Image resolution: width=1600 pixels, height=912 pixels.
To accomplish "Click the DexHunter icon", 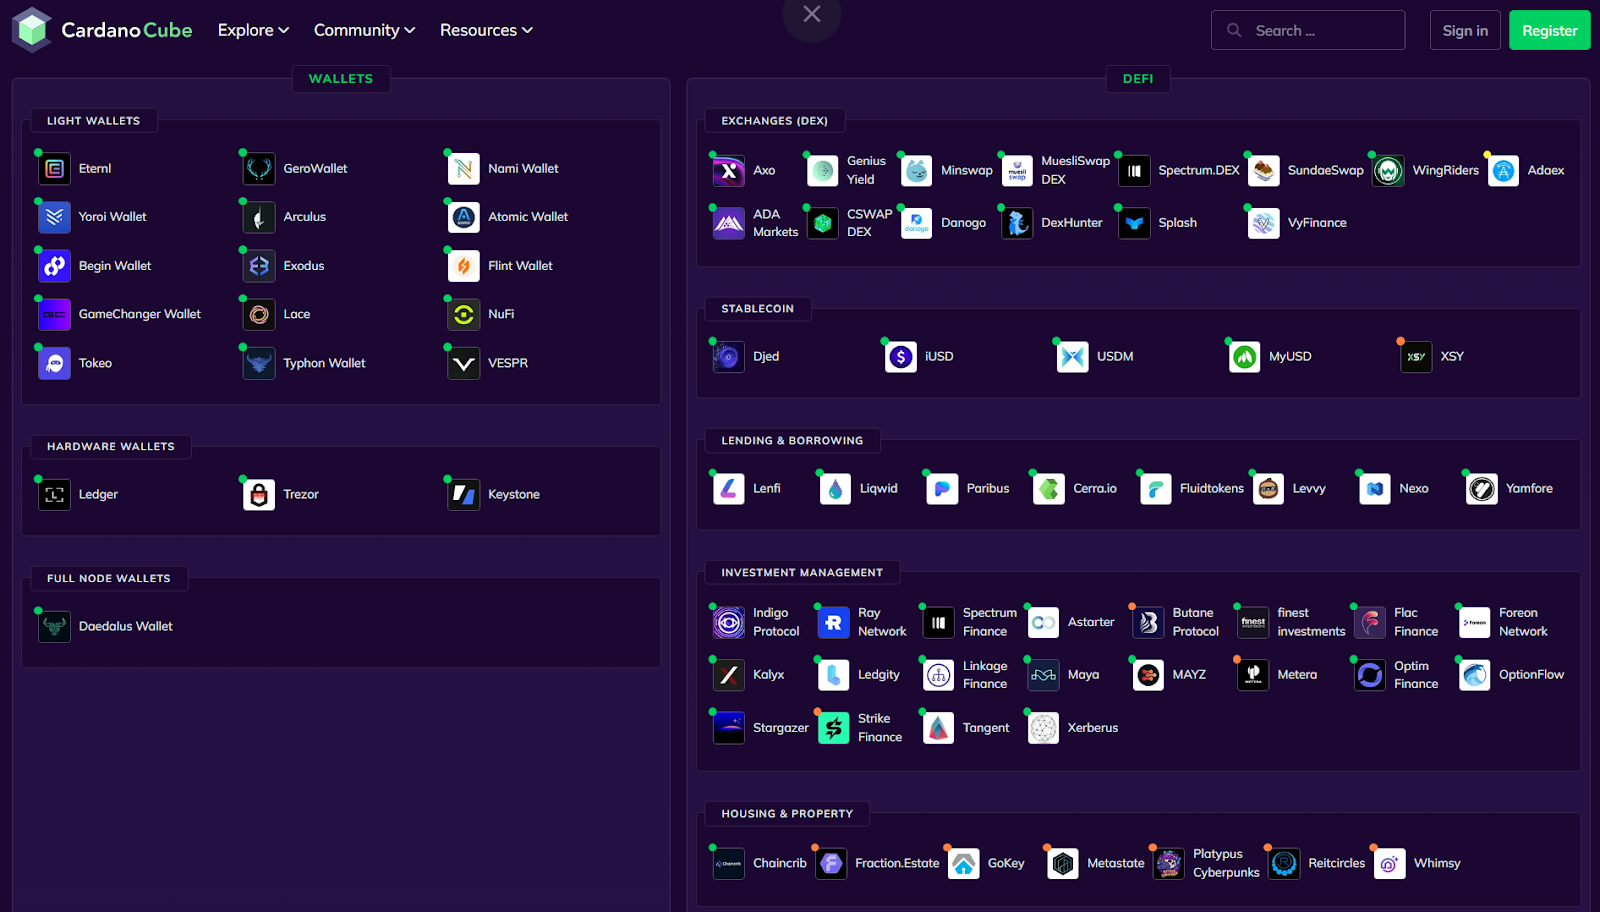I will 1017,224.
